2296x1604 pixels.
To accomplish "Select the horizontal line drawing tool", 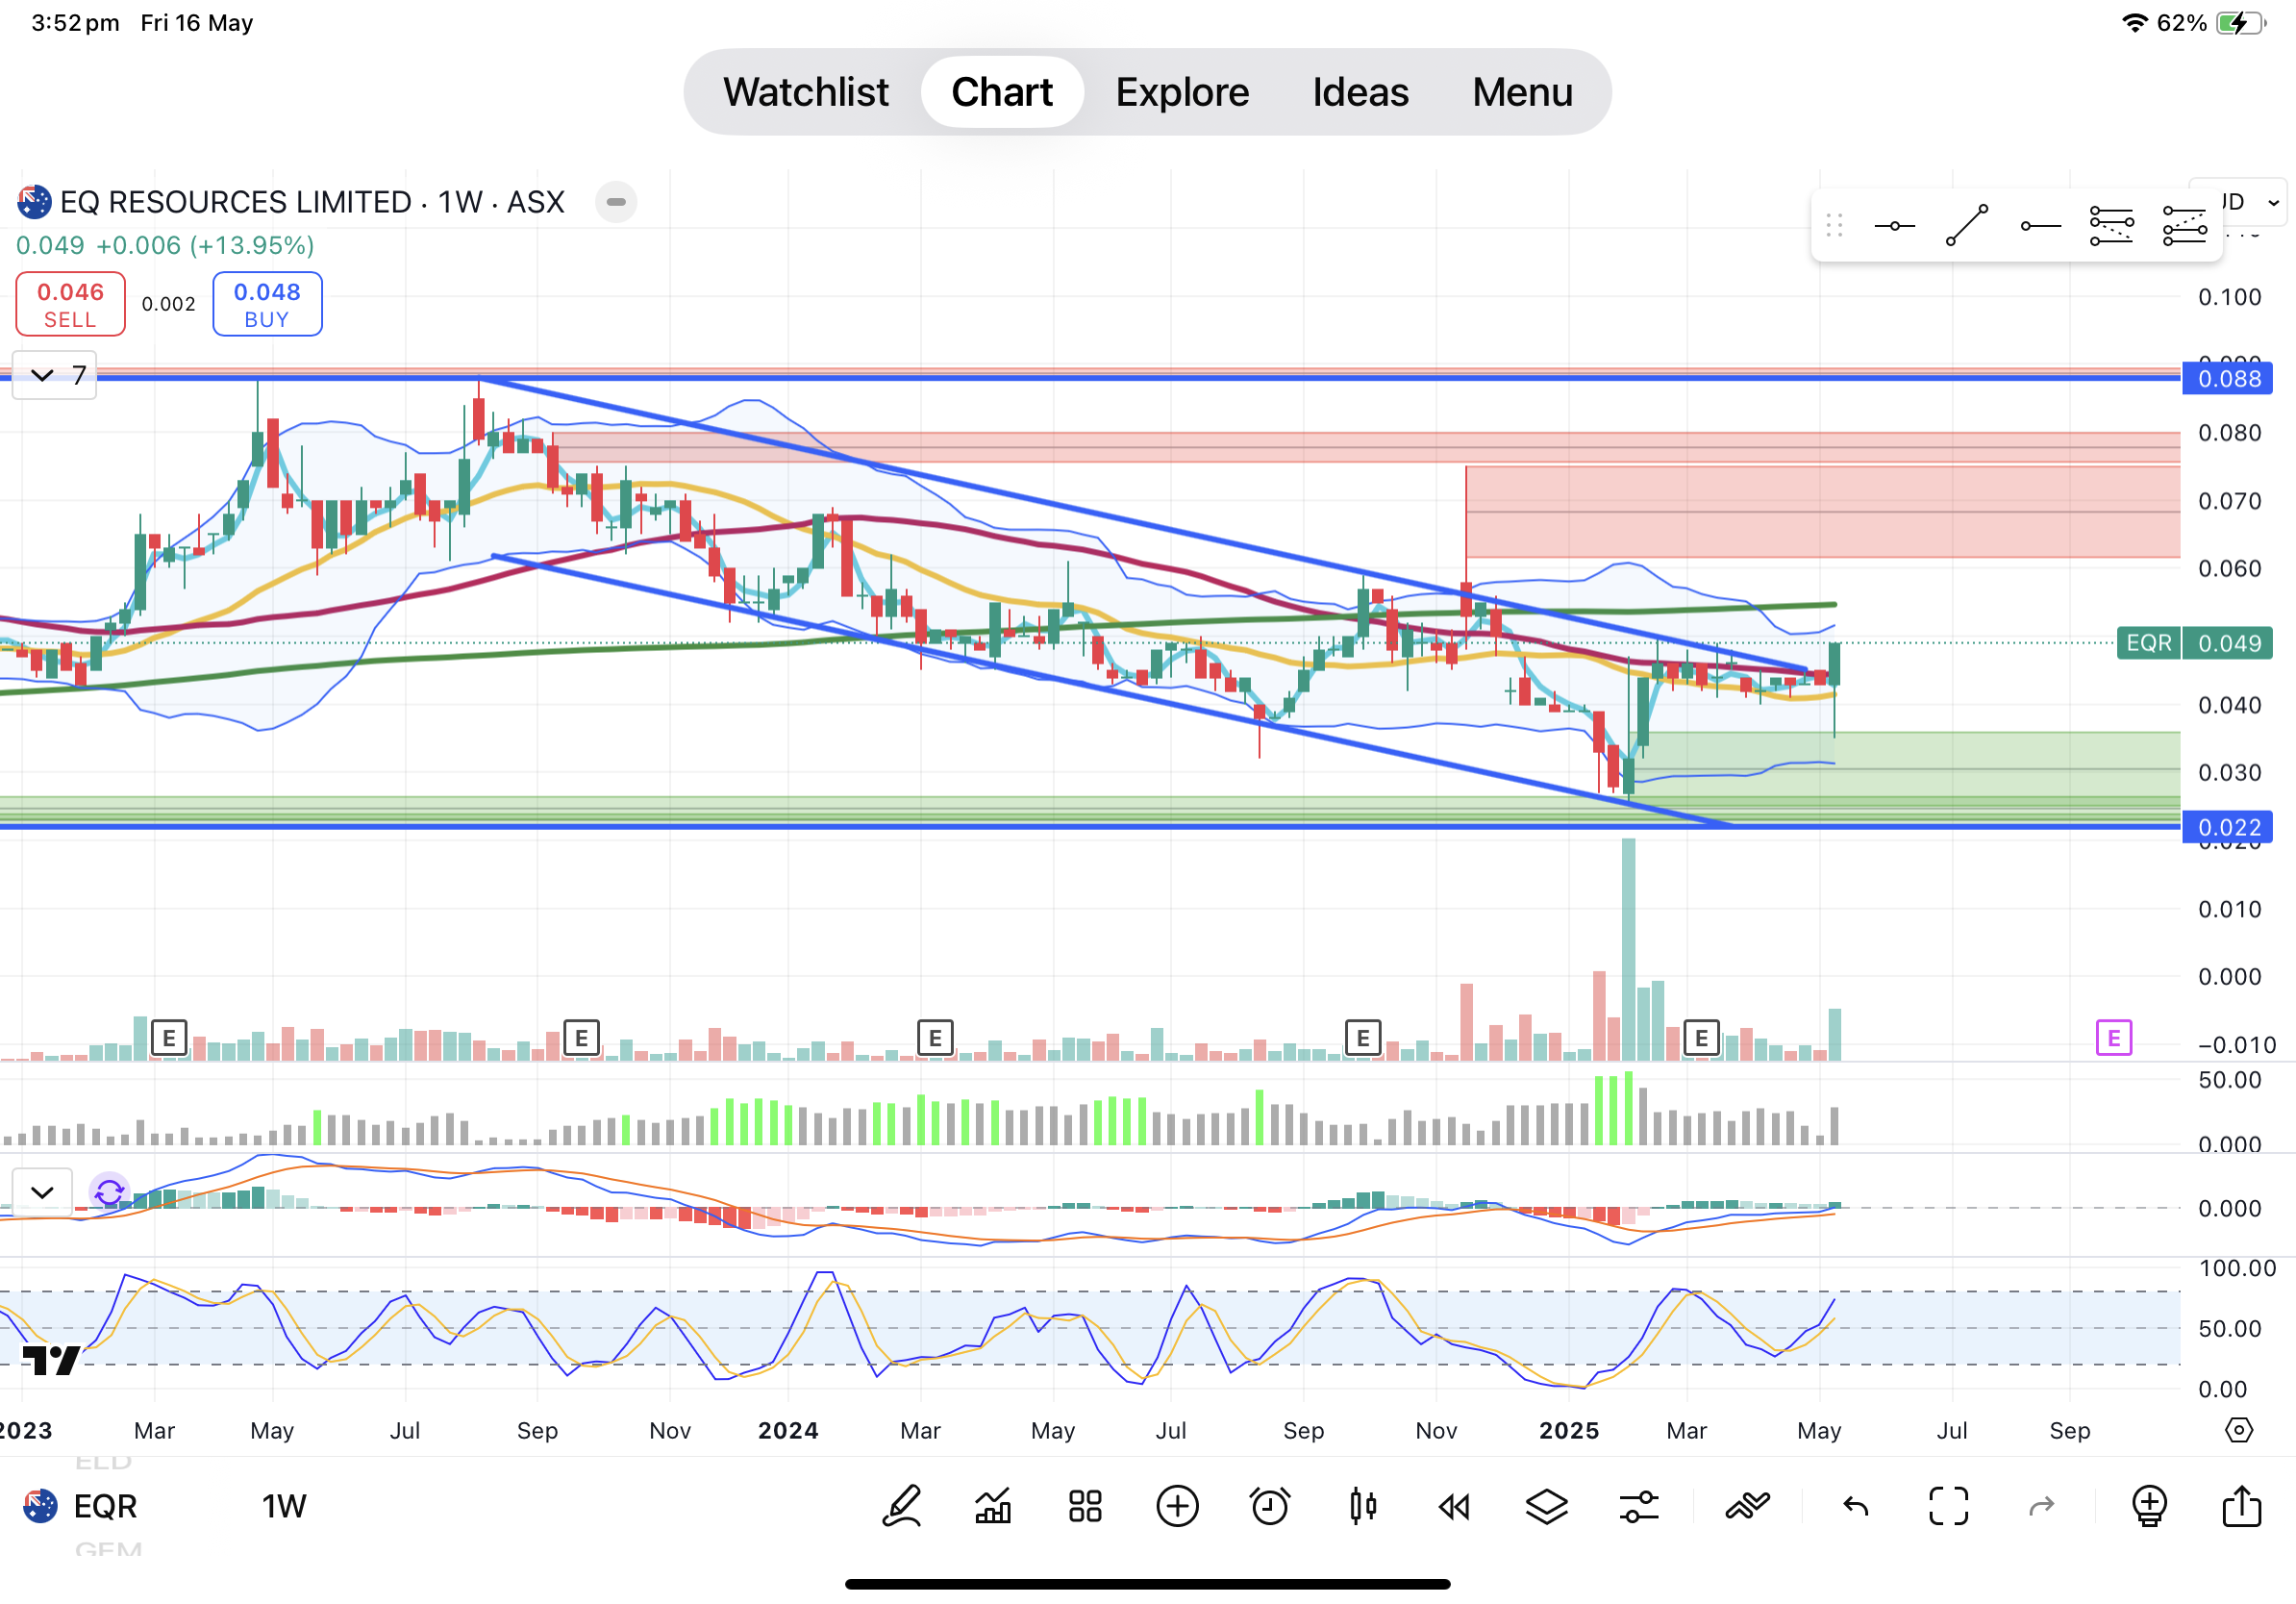I will (x=1894, y=227).
